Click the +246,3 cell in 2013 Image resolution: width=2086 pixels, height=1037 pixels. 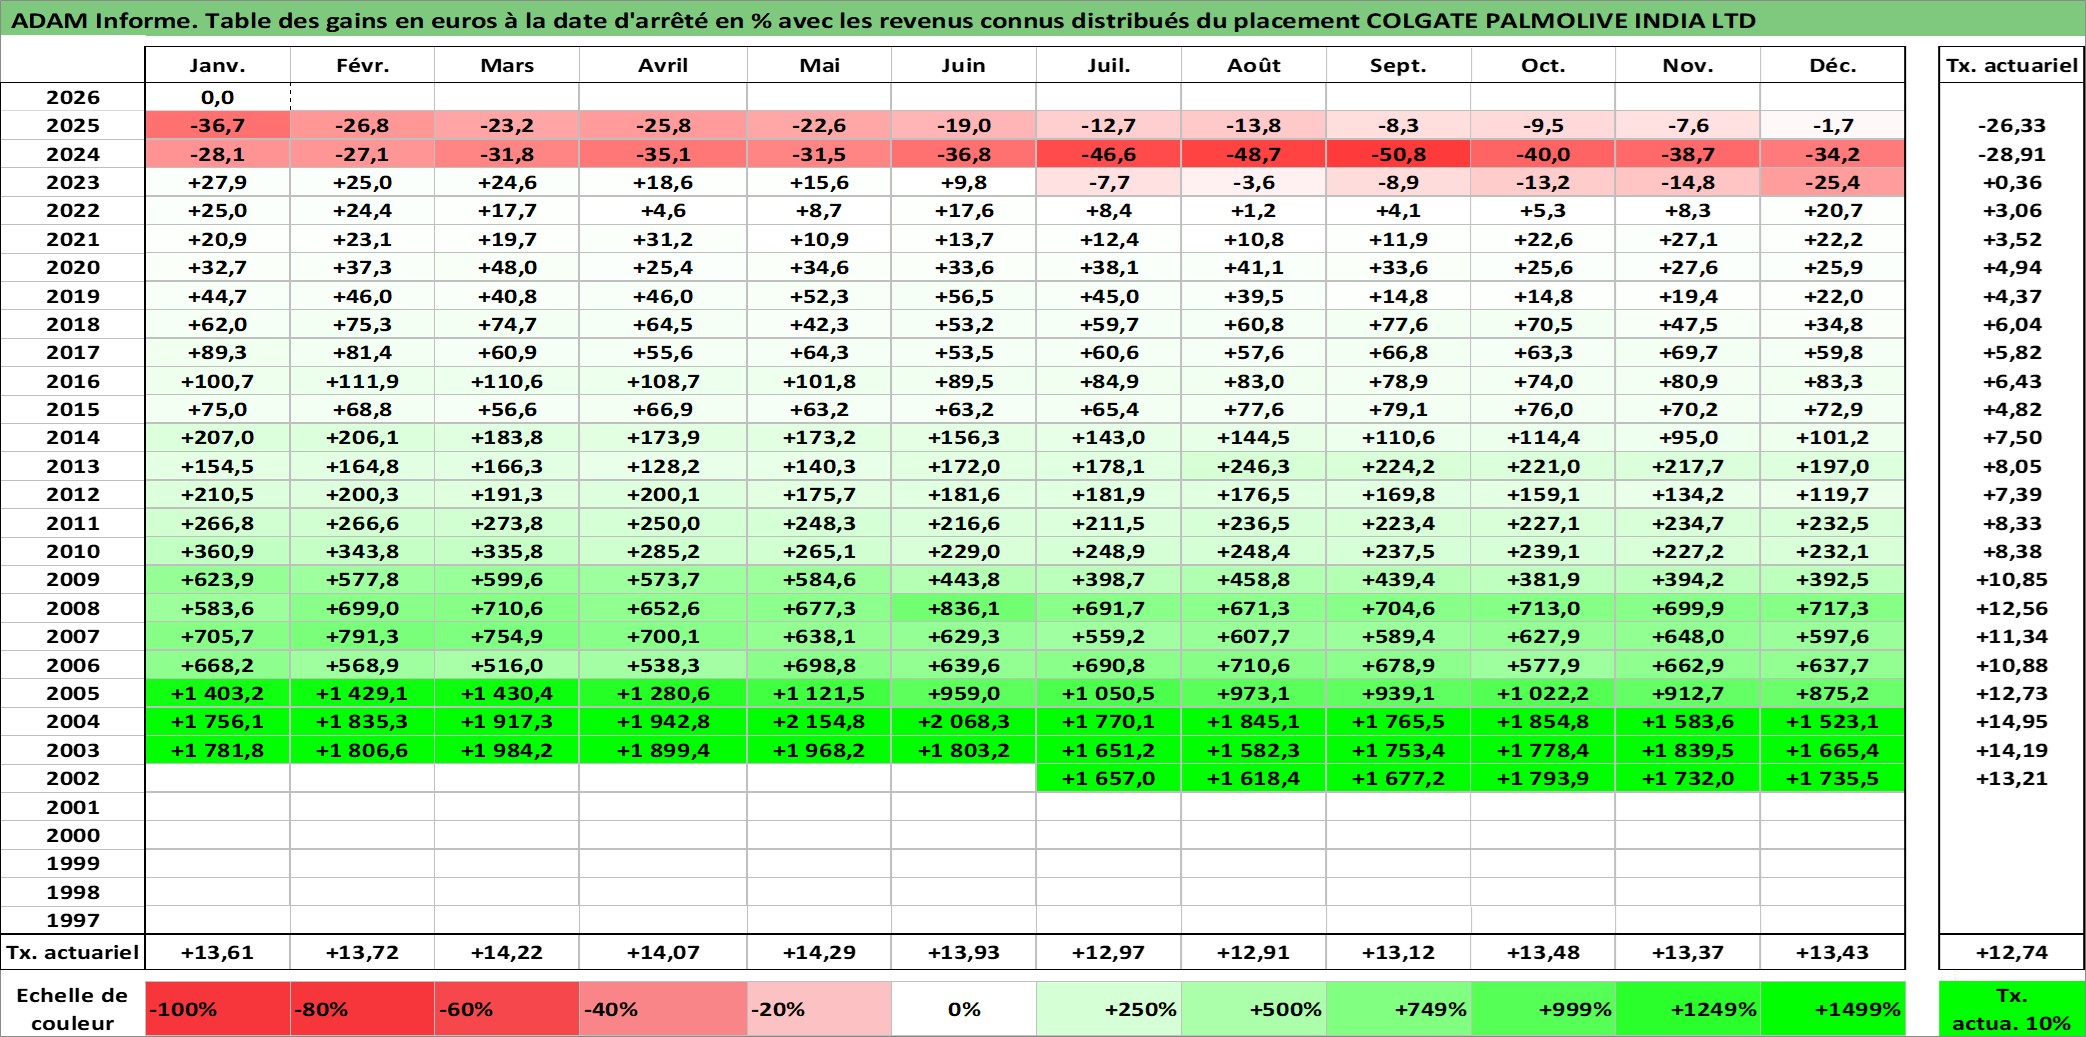[1254, 466]
